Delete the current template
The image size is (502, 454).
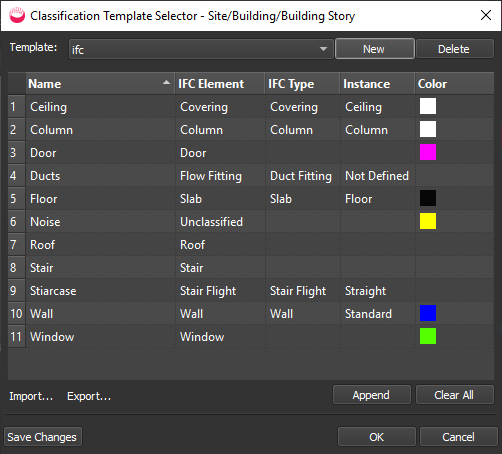click(x=455, y=49)
